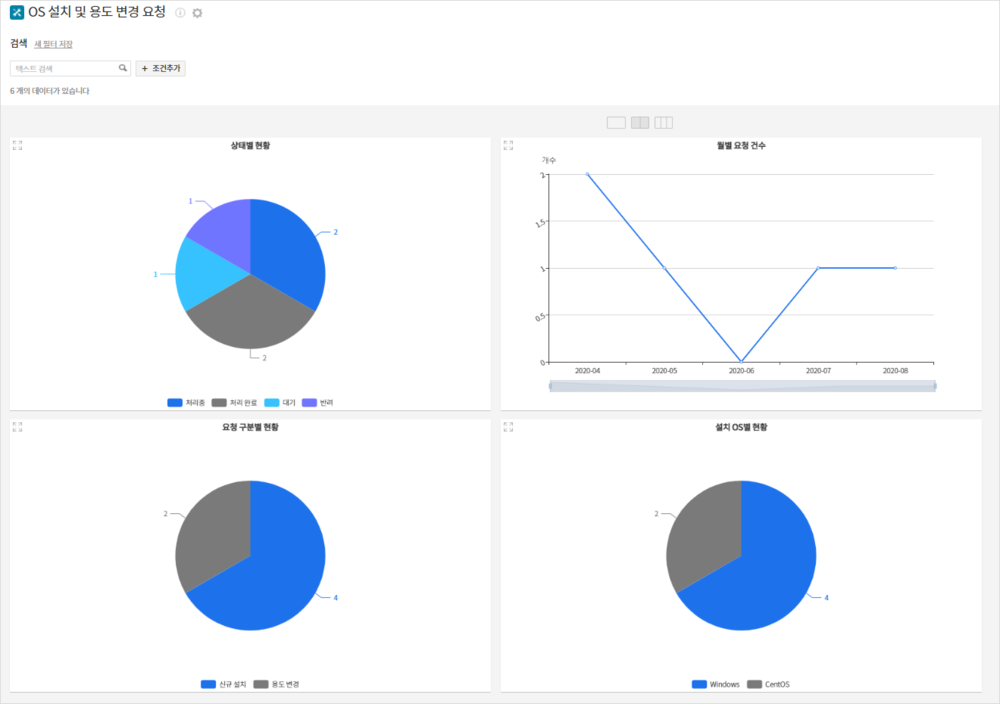Toggle the 용도 변경 legend item
The image size is (1000, 704).
276,684
